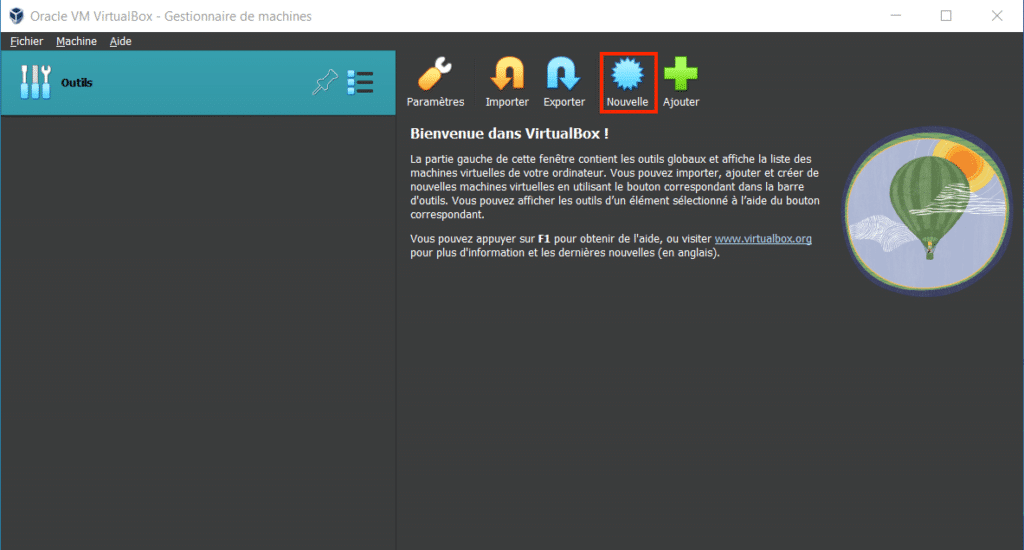Pin the Outils tools pane
The width and height of the screenshot is (1024, 550).
coord(325,82)
